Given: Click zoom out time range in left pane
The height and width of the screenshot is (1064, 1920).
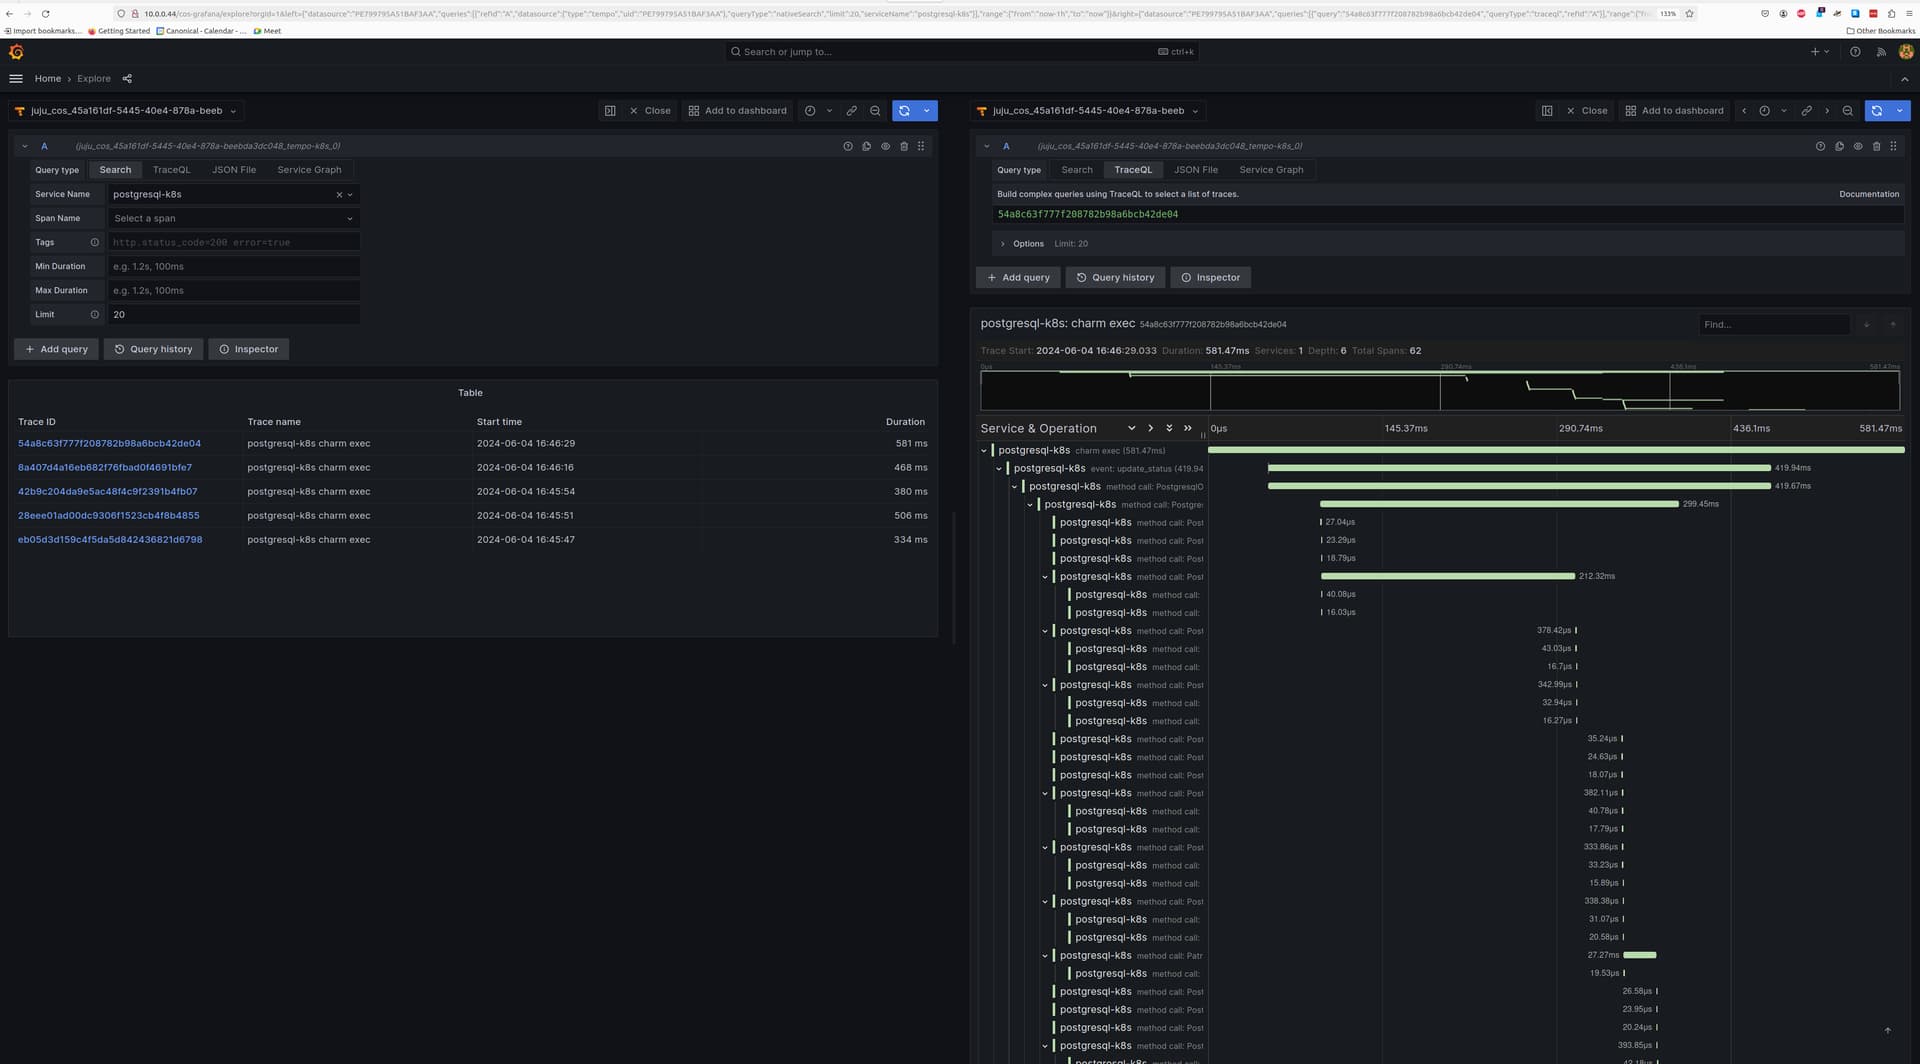Looking at the screenshot, I should (x=875, y=111).
